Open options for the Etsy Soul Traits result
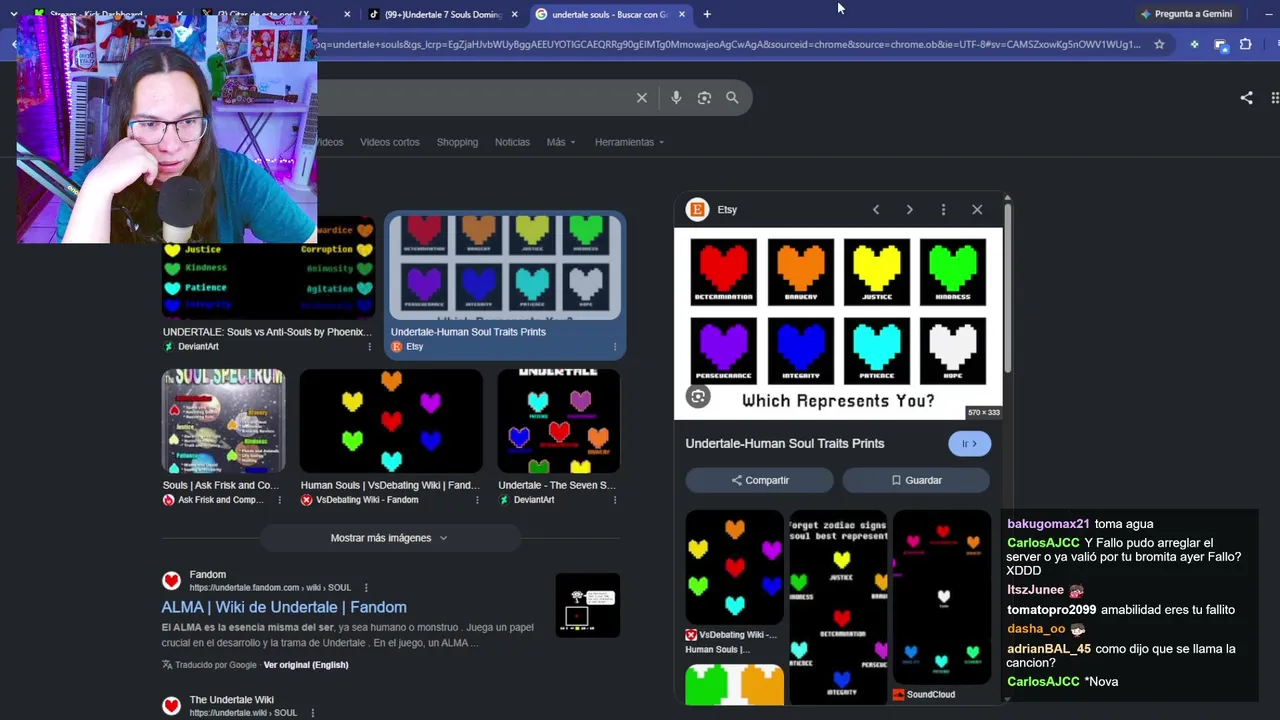1280x720 pixels. (x=614, y=347)
